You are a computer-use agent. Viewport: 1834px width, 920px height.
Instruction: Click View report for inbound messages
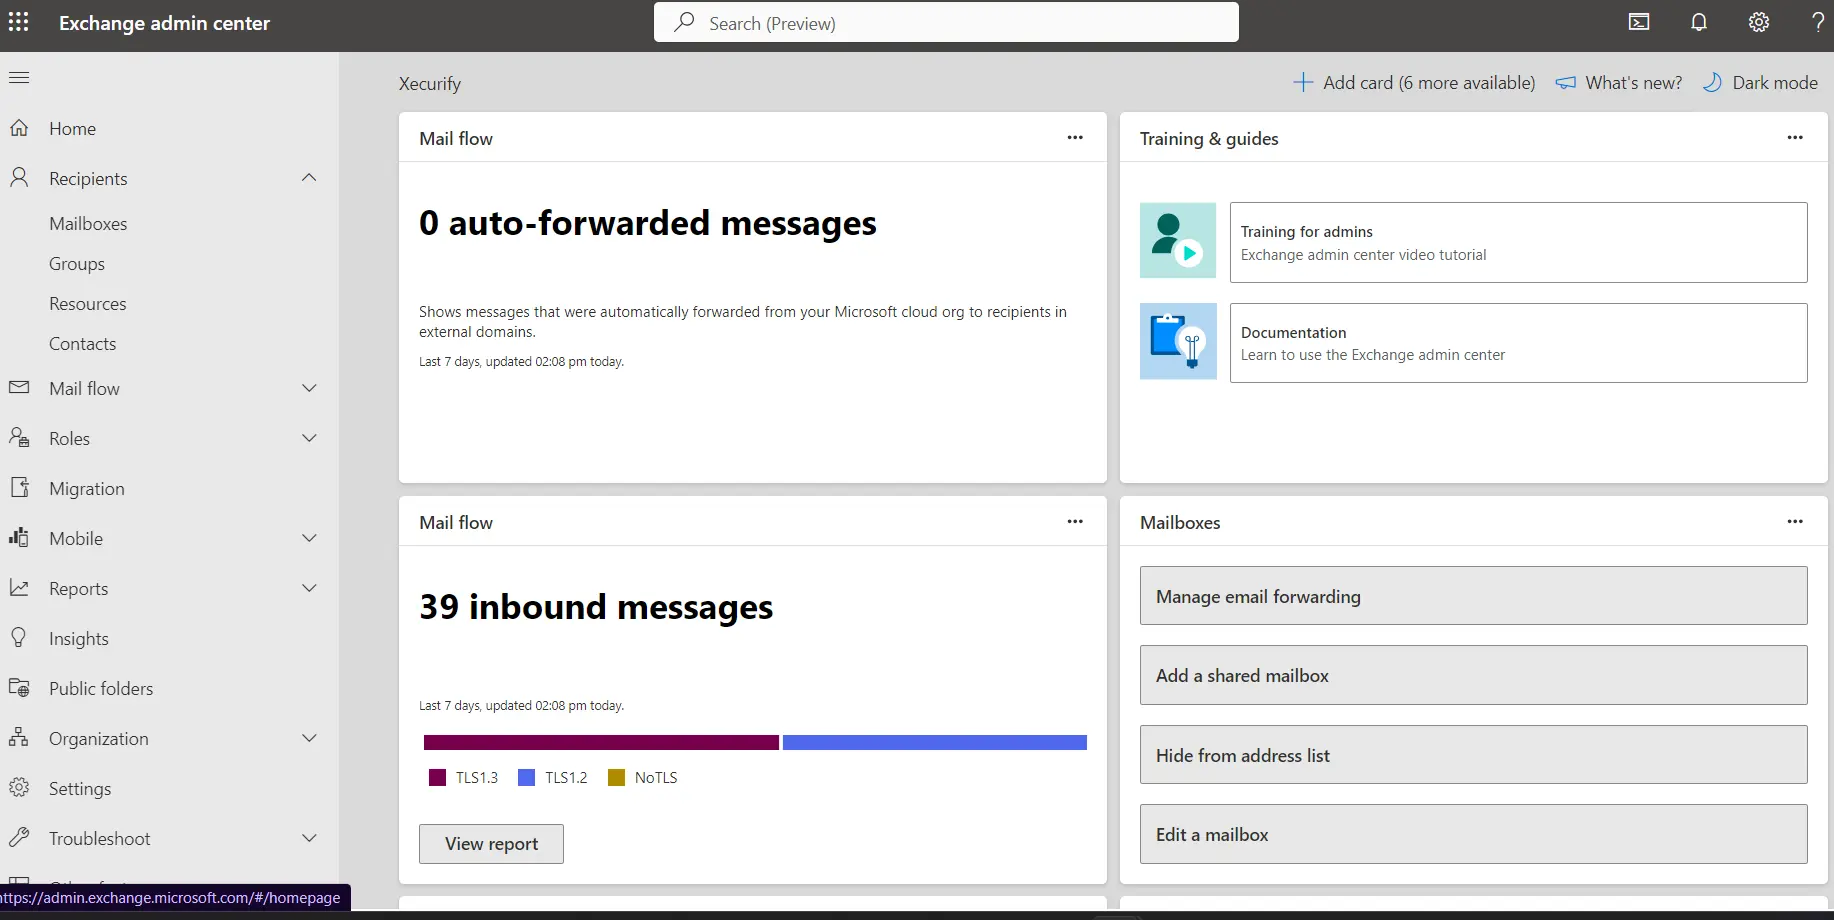pos(491,843)
